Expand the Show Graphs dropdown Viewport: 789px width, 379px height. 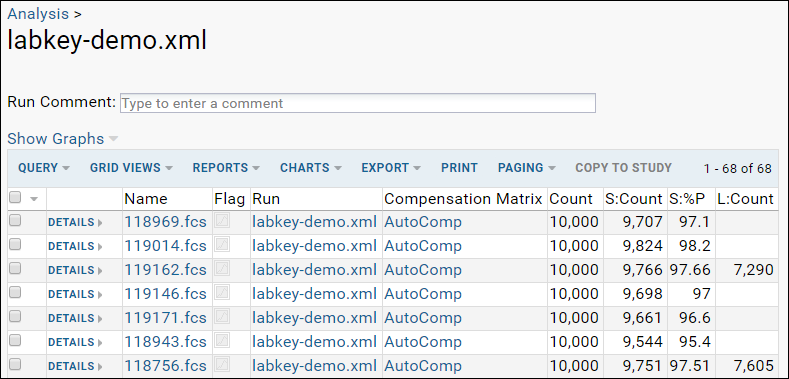pyautogui.click(x=63, y=138)
